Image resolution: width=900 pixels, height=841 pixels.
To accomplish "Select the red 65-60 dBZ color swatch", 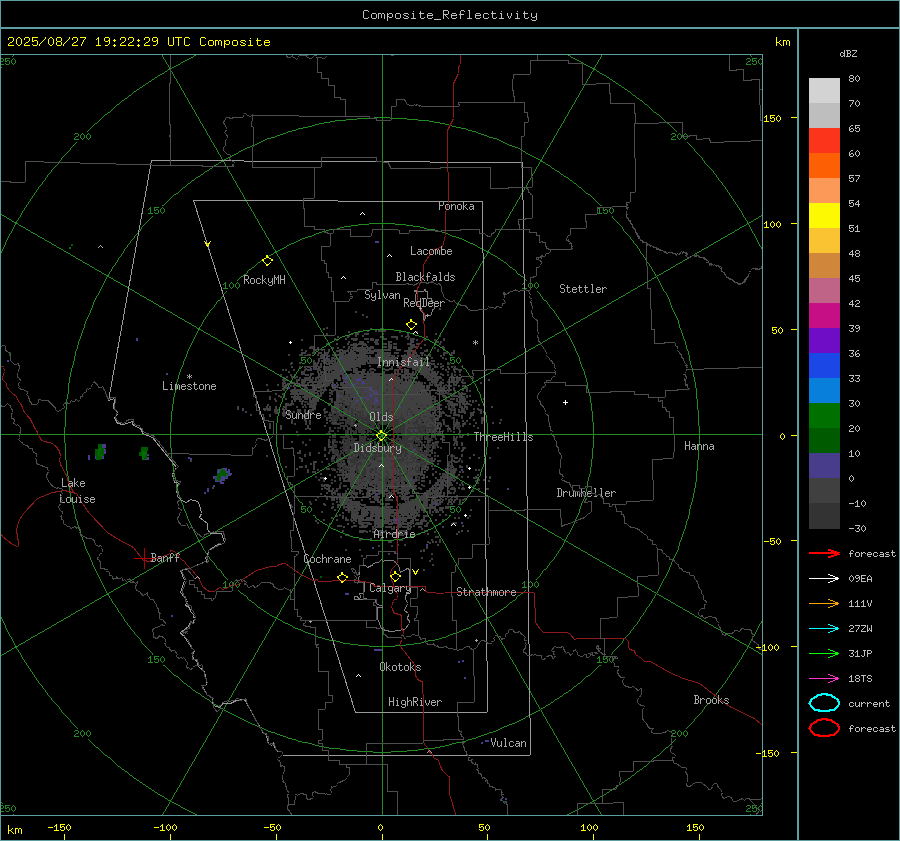I will (824, 141).
